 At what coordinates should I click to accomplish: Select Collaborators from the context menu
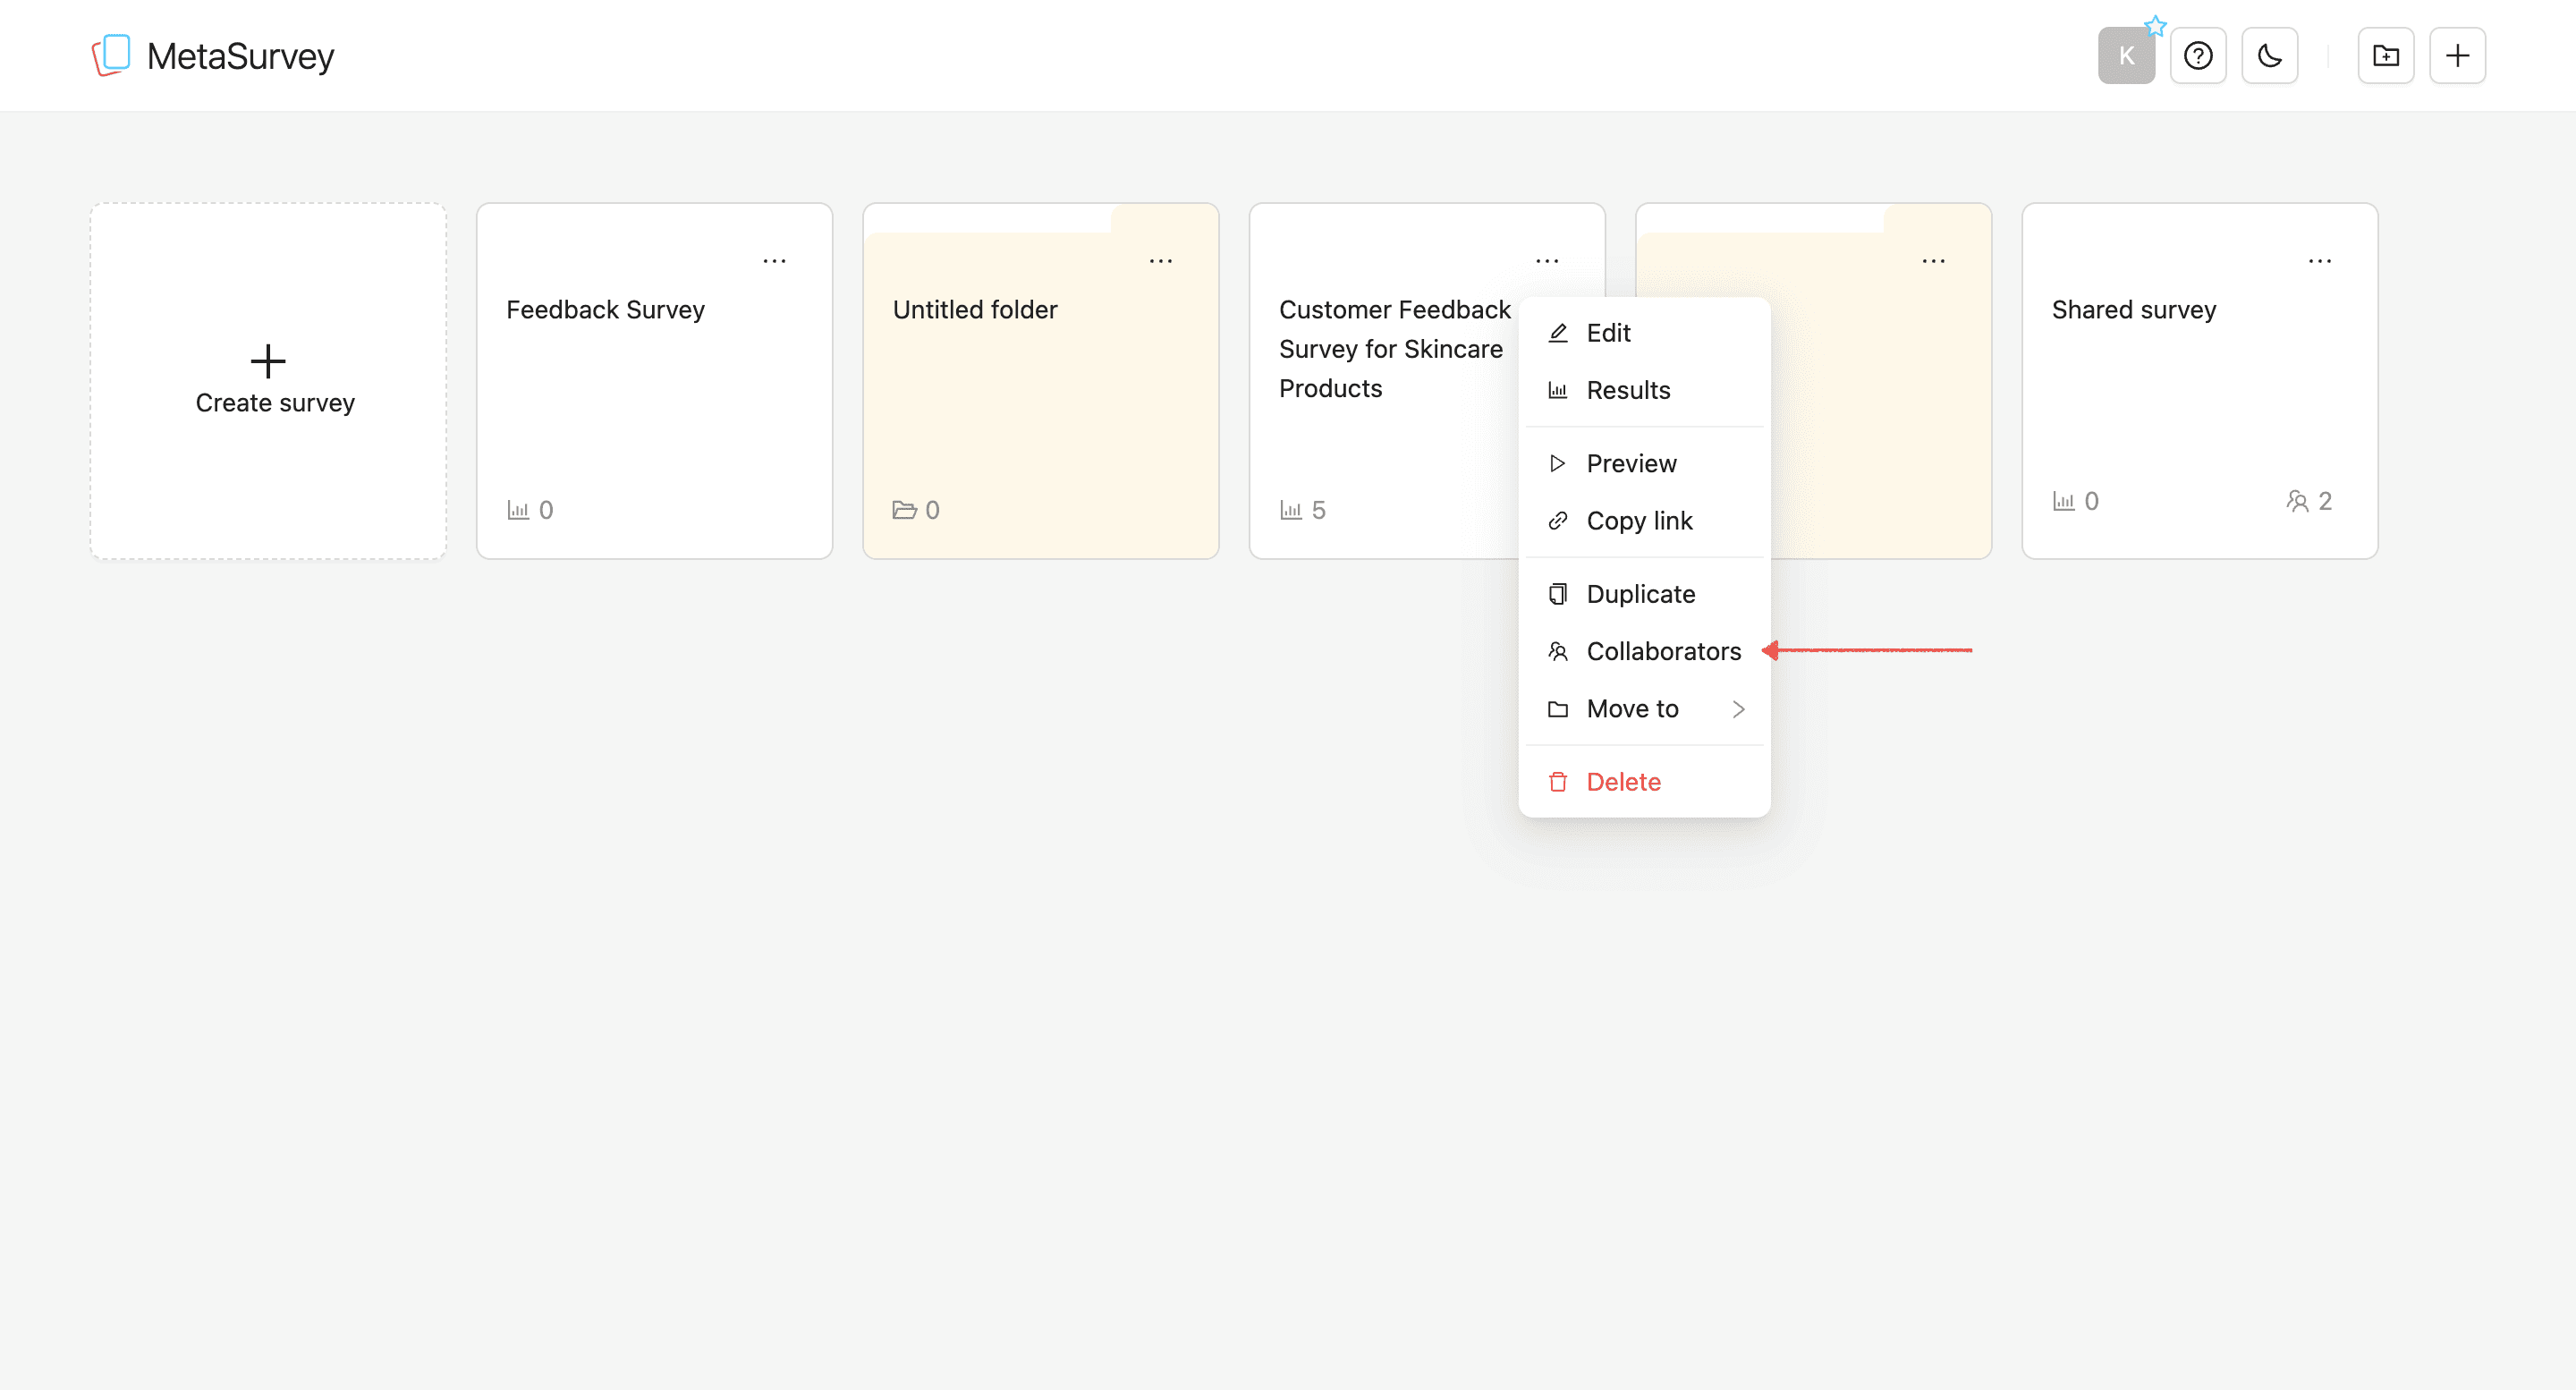1663,651
